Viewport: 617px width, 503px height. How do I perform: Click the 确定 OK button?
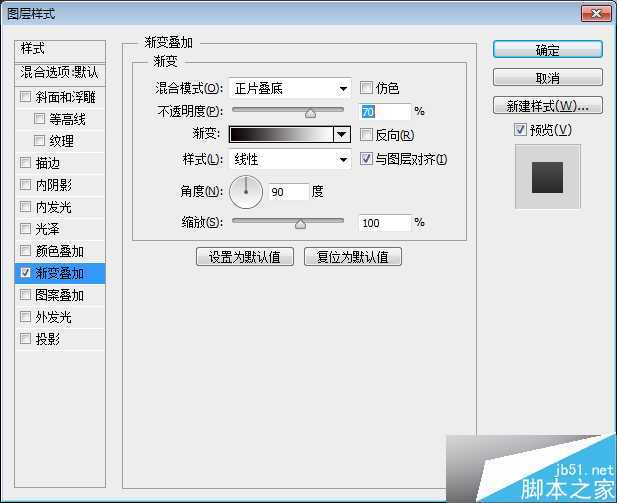coord(547,50)
